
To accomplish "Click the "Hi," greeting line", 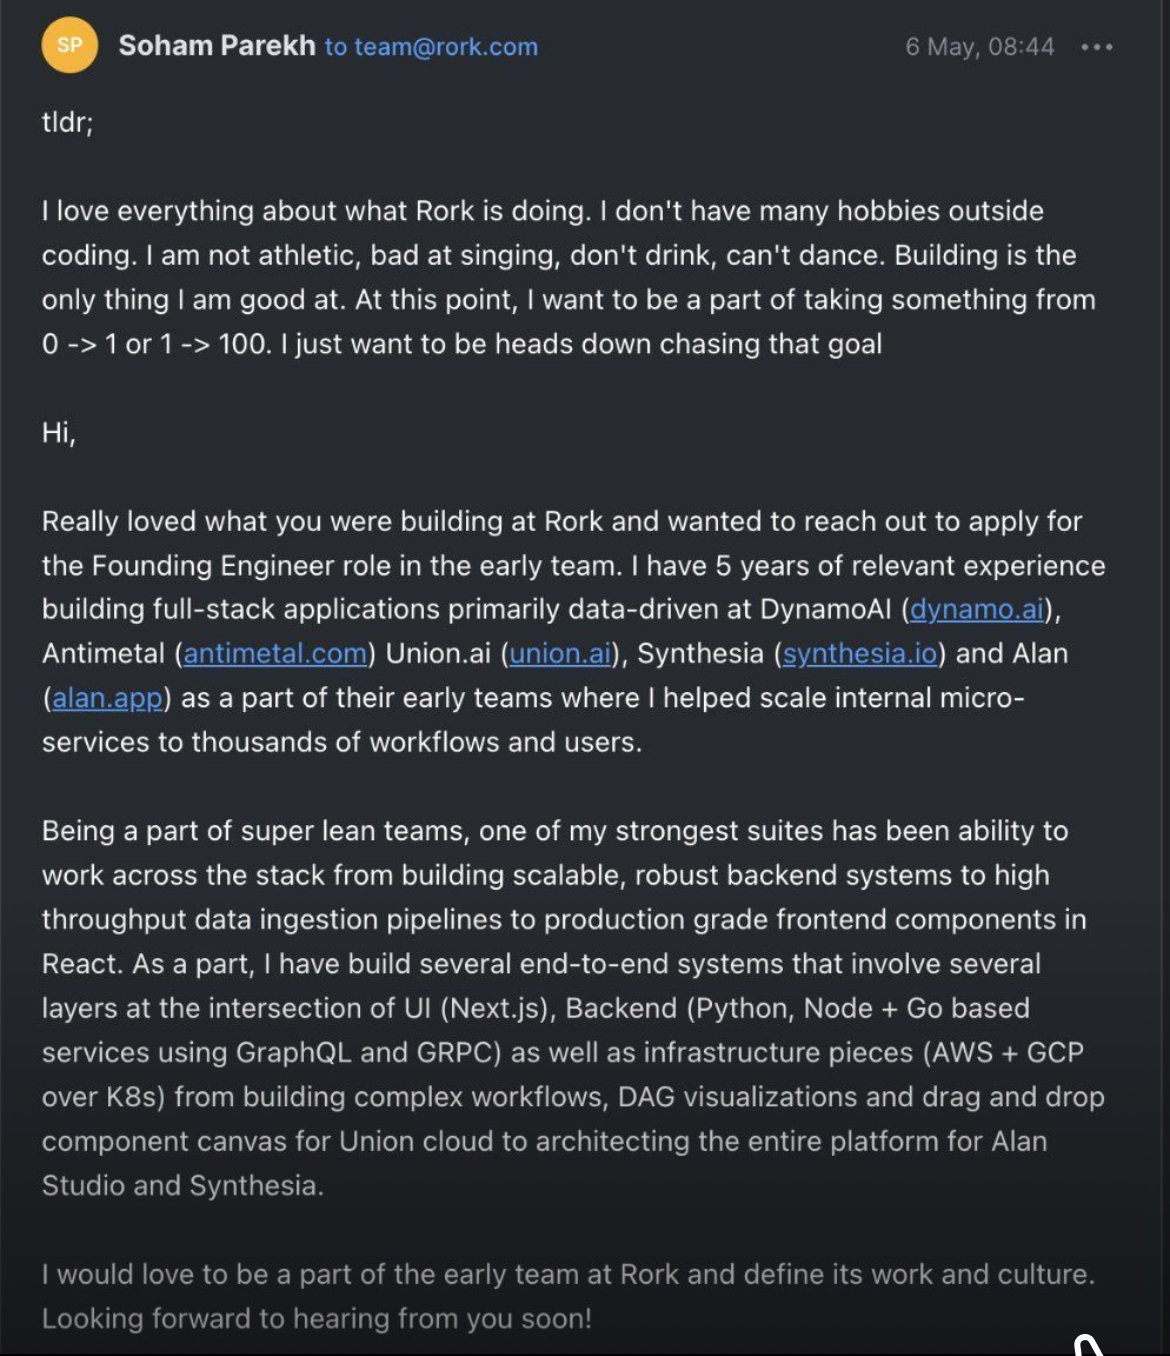I will [x=58, y=432].
